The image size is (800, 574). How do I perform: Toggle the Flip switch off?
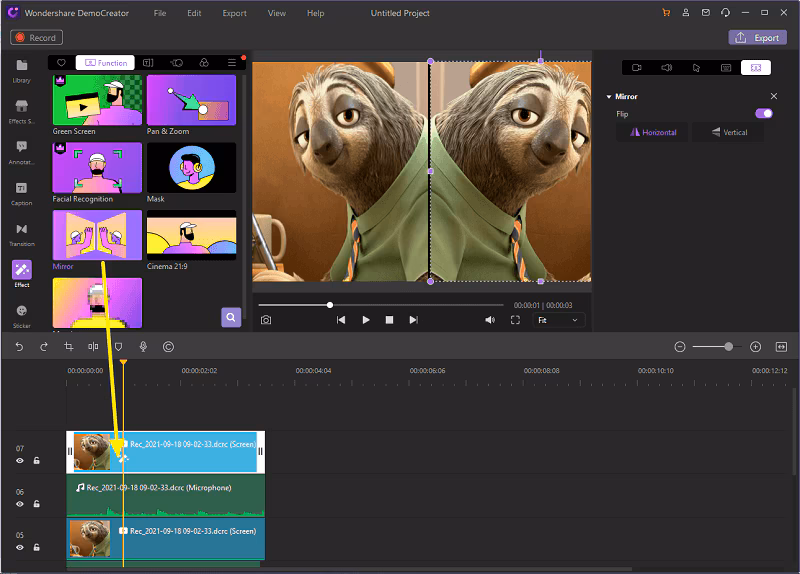764,114
